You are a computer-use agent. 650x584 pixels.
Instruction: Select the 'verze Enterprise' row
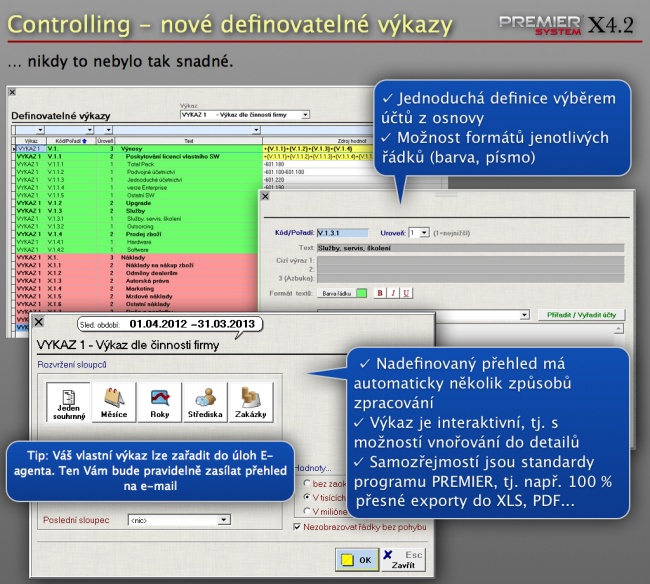click(x=139, y=187)
